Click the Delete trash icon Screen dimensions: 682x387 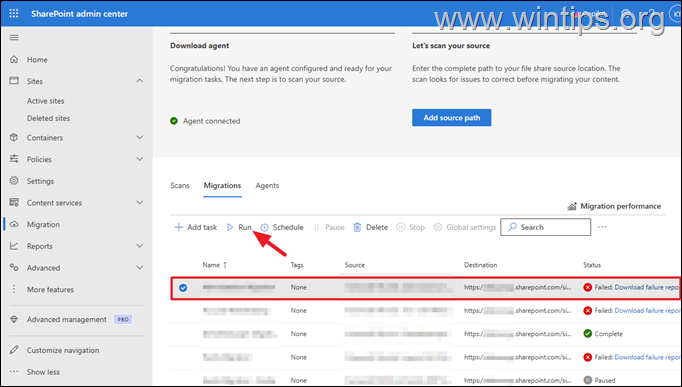(x=357, y=227)
